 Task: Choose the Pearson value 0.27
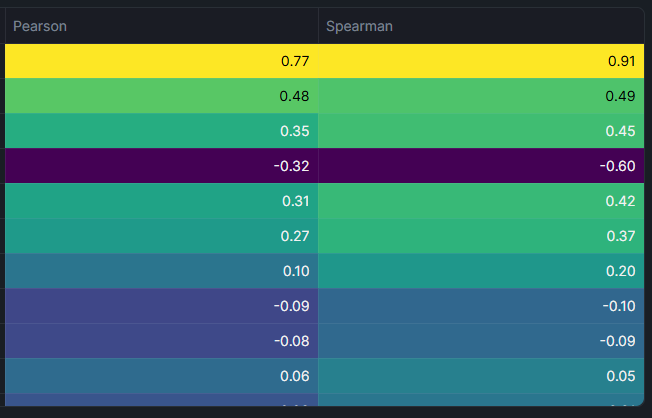[x=294, y=236]
